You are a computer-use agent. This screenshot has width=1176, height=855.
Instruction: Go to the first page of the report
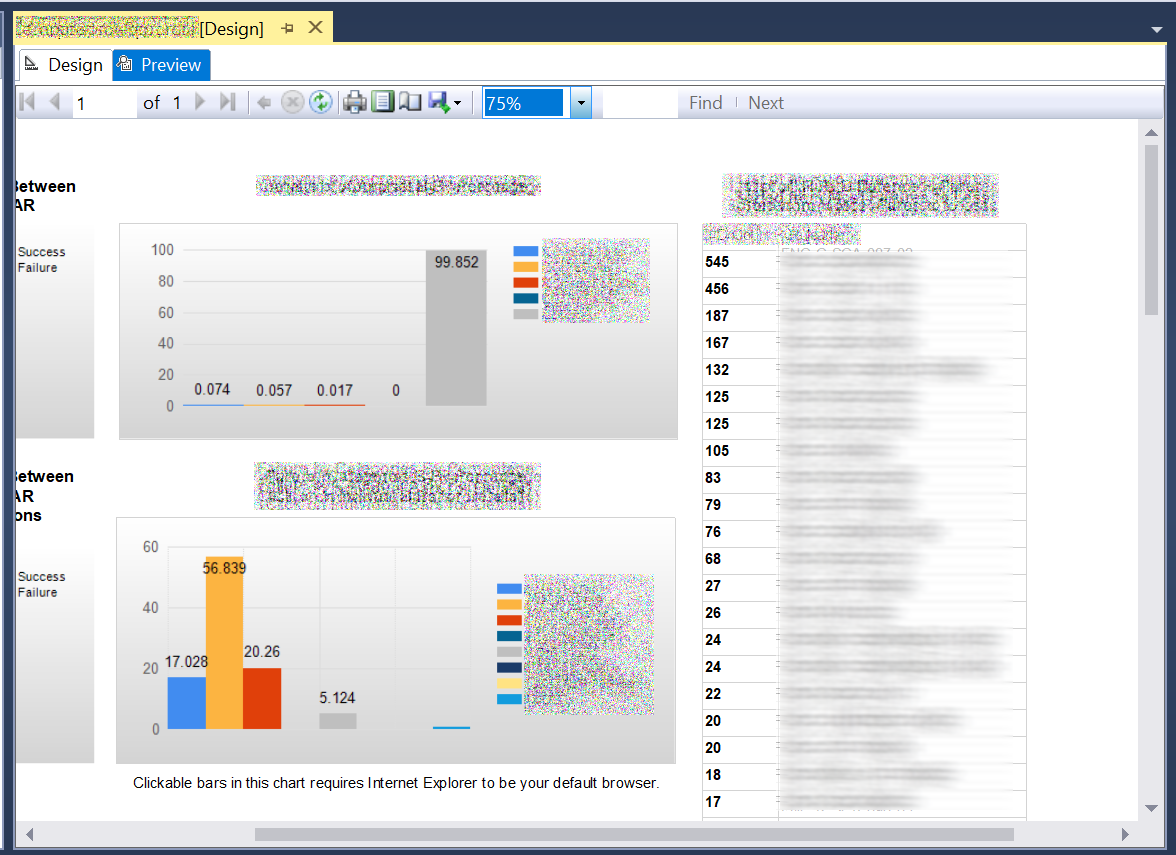(28, 102)
